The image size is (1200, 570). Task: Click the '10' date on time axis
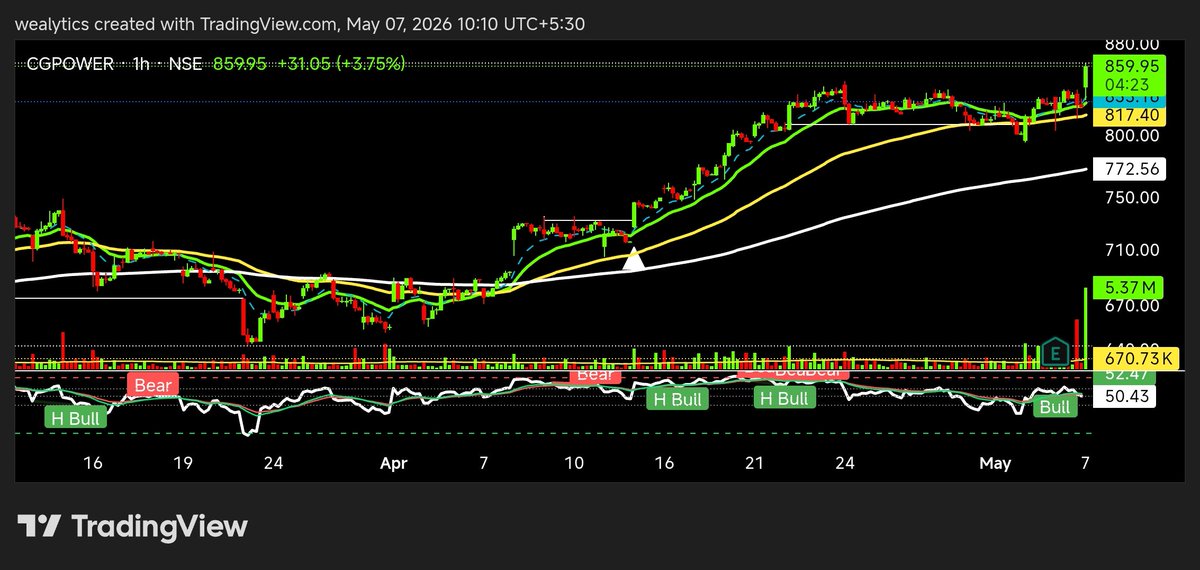[x=573, y=463]
